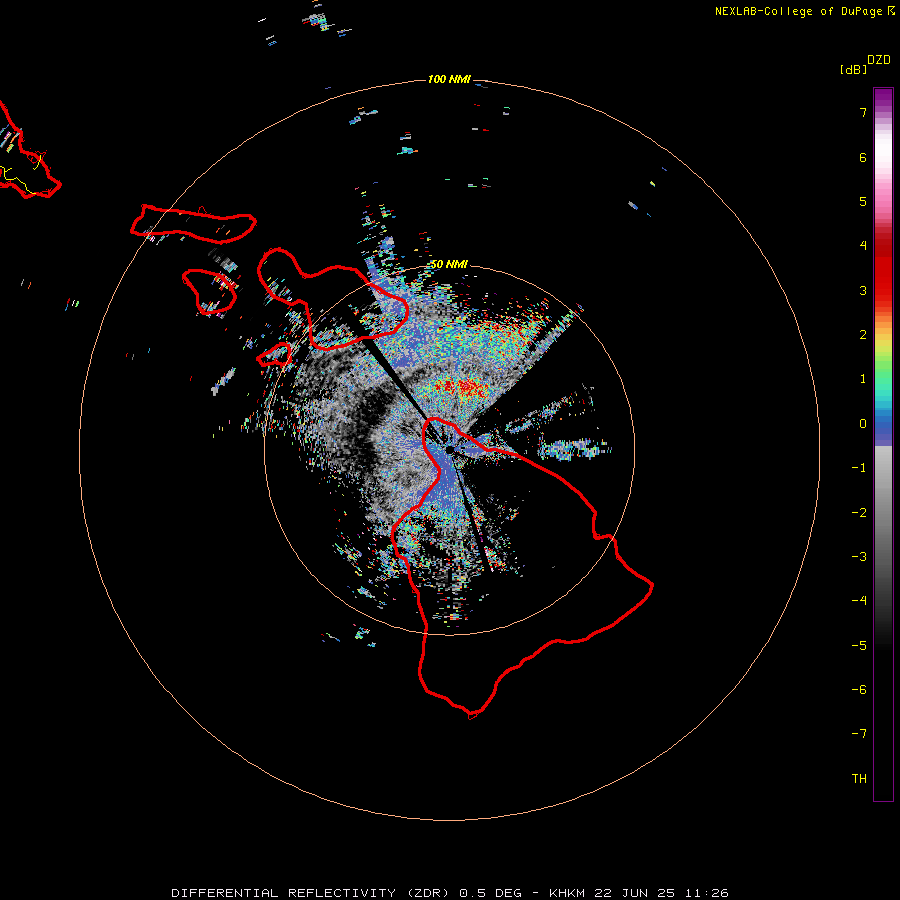Click the -2 value on color scale
The image size is (900, 900).
click(859, 513)
